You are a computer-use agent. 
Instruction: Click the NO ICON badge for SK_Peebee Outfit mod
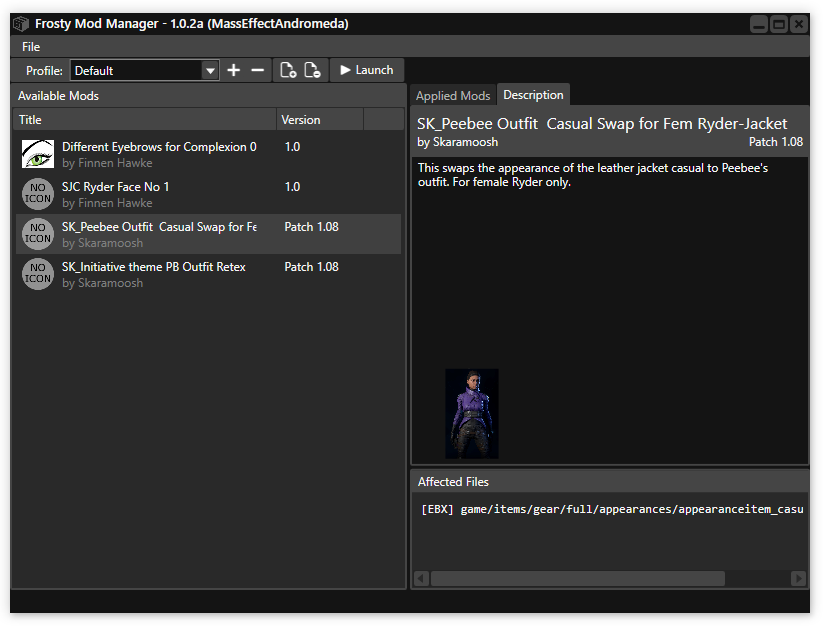point(38,234)
